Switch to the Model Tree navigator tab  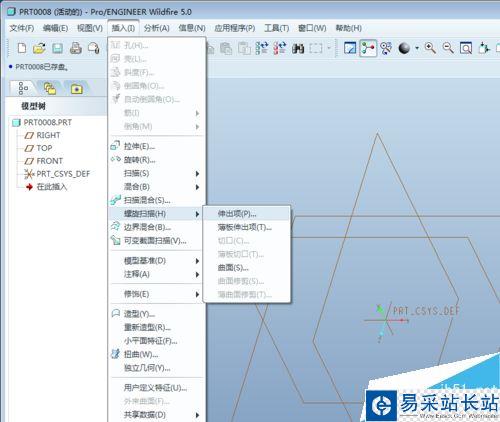click(x=23, y=89)
